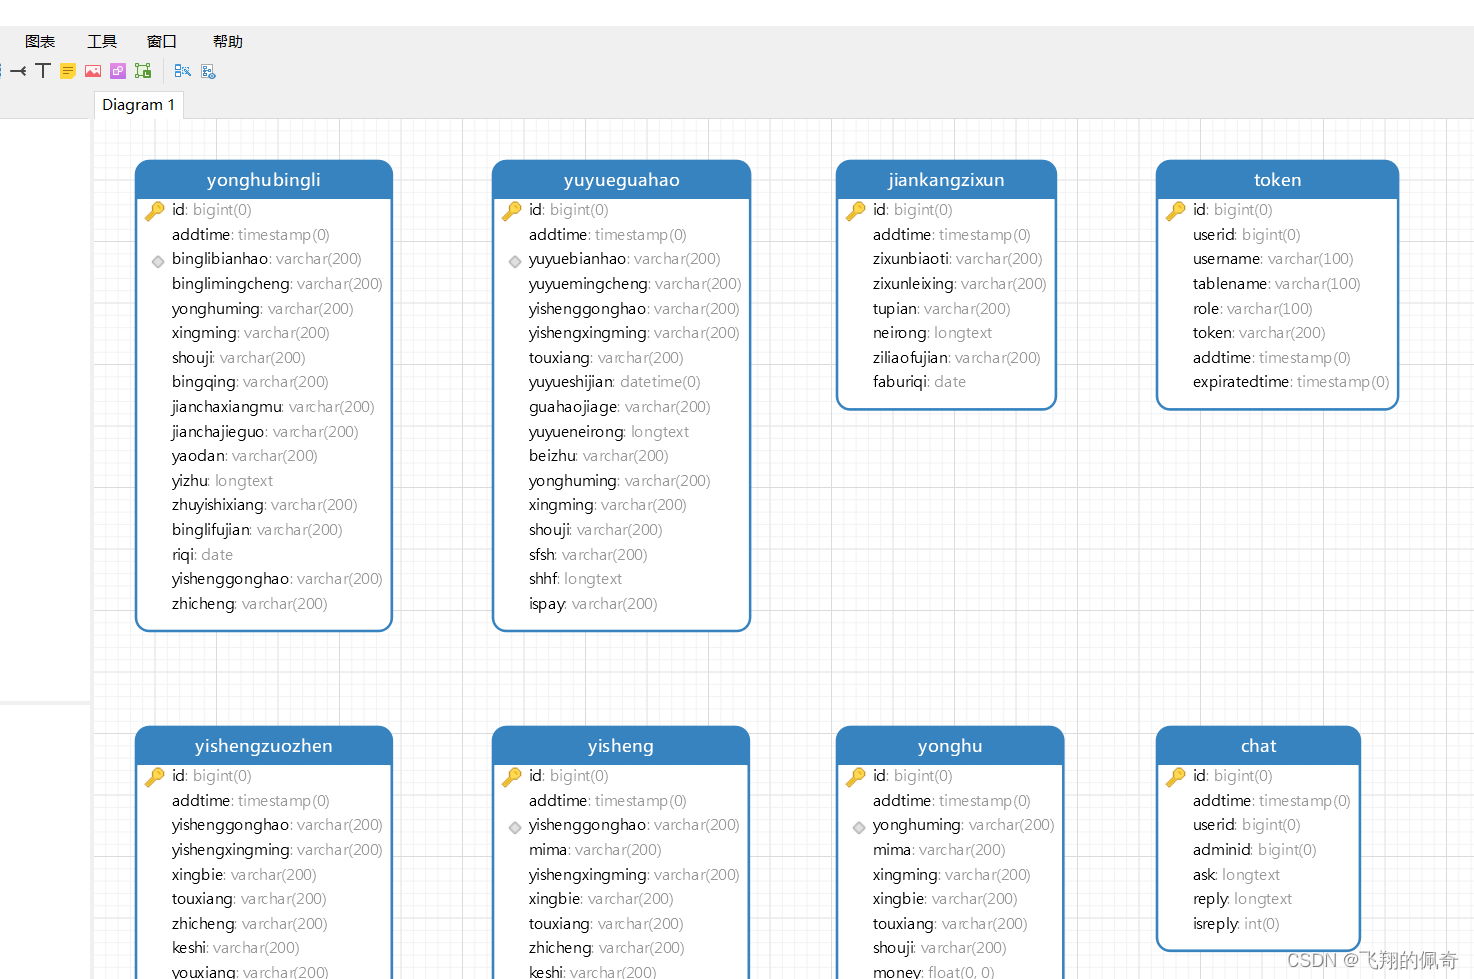Click the guahaojiage field row
The image size is (1474, 979).
point(620,407)
